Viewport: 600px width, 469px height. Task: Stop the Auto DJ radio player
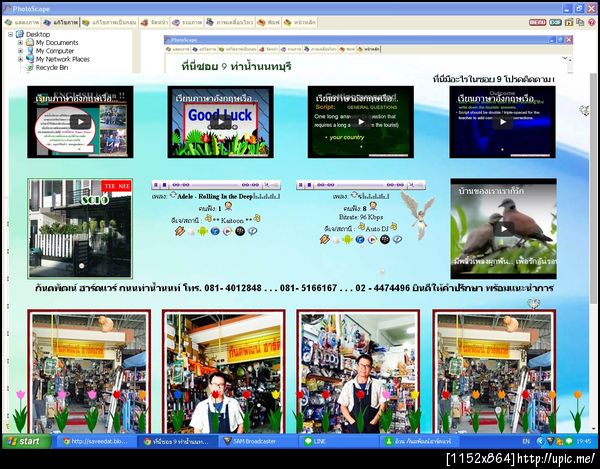[309, 185]
